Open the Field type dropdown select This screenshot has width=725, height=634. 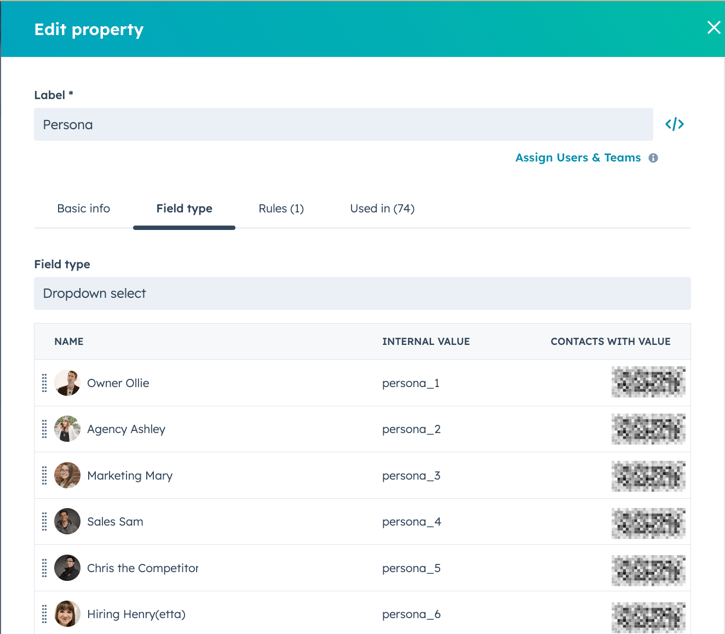362,293
